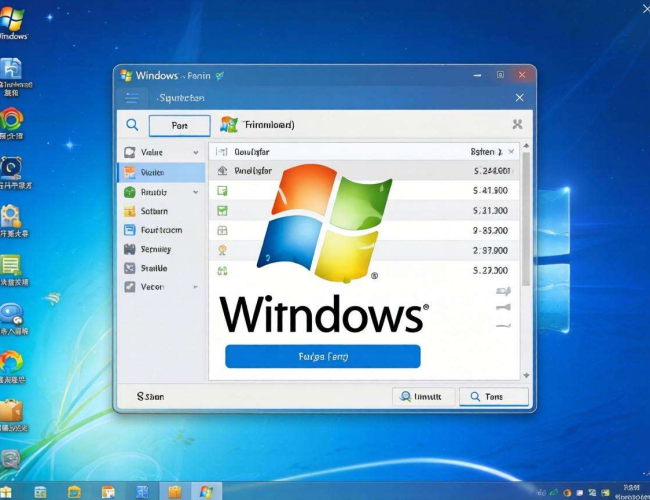Click the scrollbar up arrow in the list

click(526, 146)
